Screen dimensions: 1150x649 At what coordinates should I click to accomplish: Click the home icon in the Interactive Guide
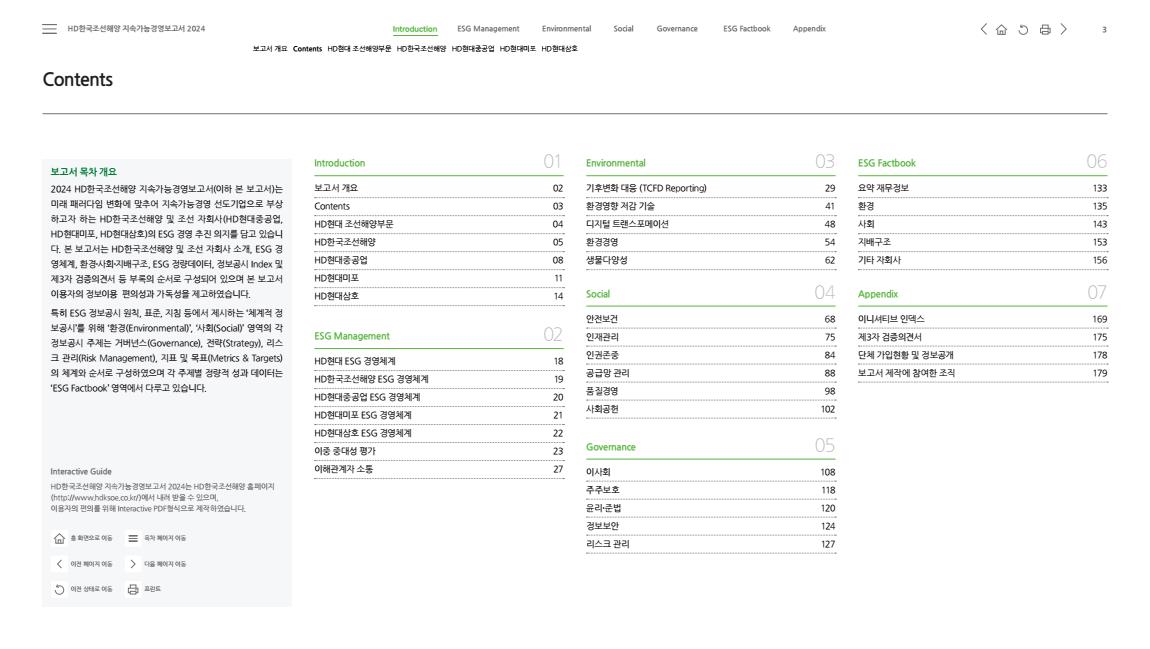59,538
